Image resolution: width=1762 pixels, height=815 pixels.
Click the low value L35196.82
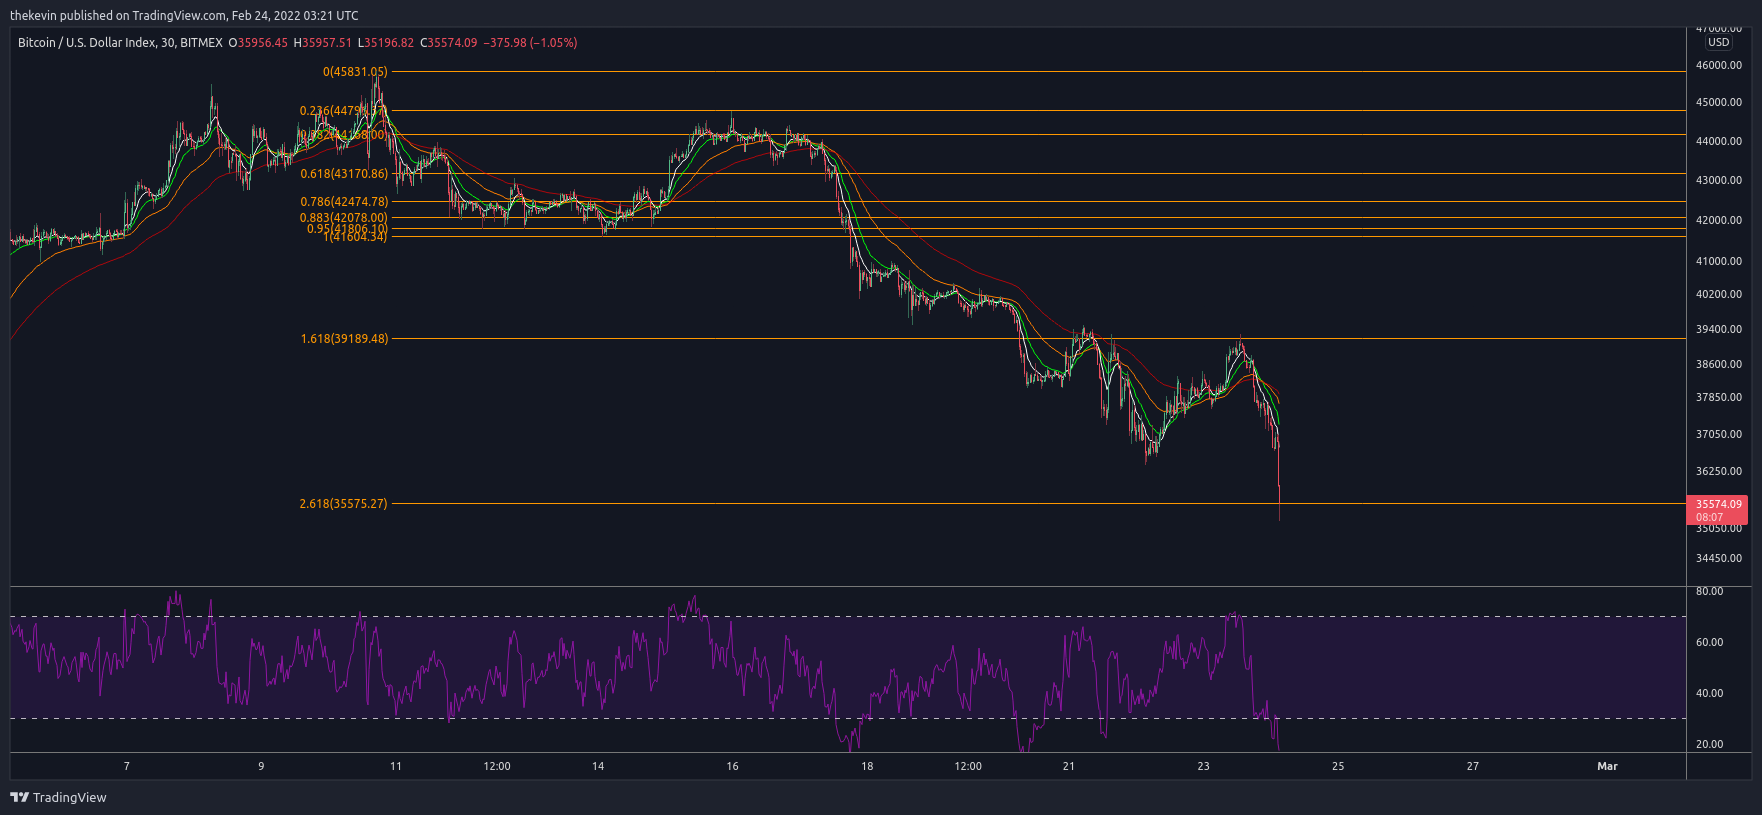click(x=385, y=43)
